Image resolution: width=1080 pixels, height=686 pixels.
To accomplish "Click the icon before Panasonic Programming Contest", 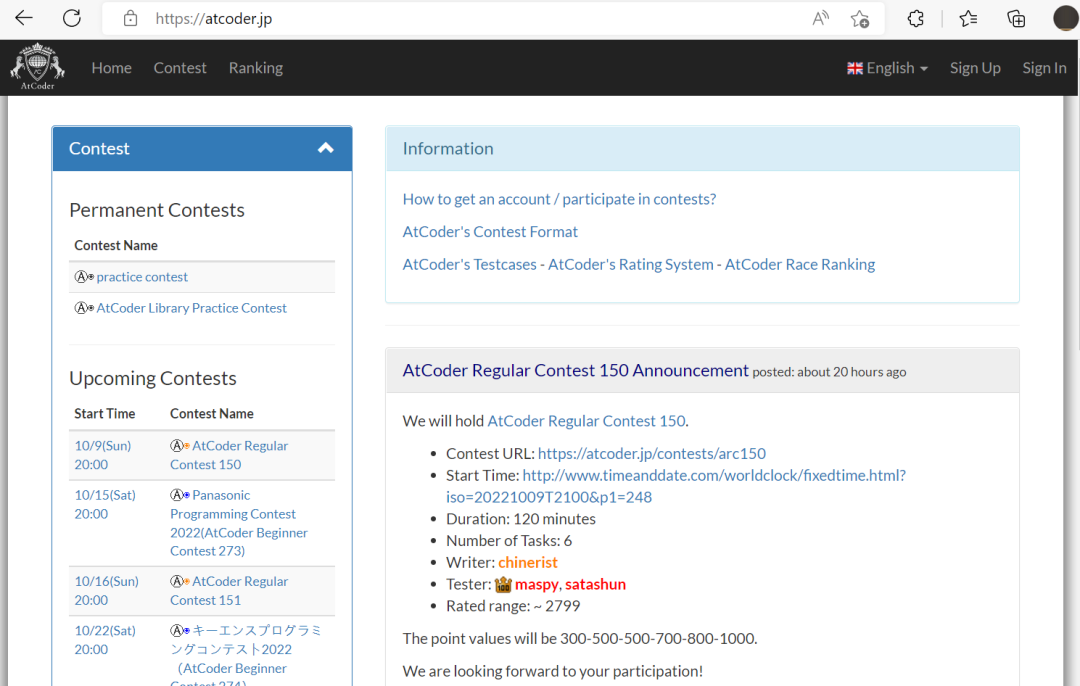I will 180,495.
